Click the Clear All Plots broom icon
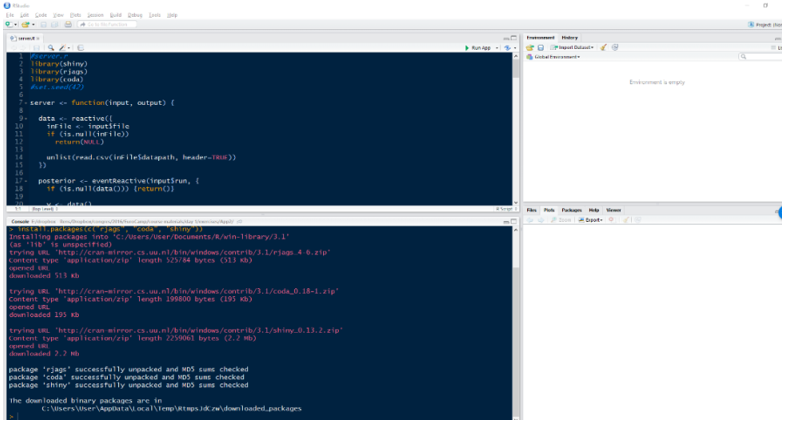Image resolution: width=786 pixels, height=422 pixels. pyautogui.click(x=626, y=220)
